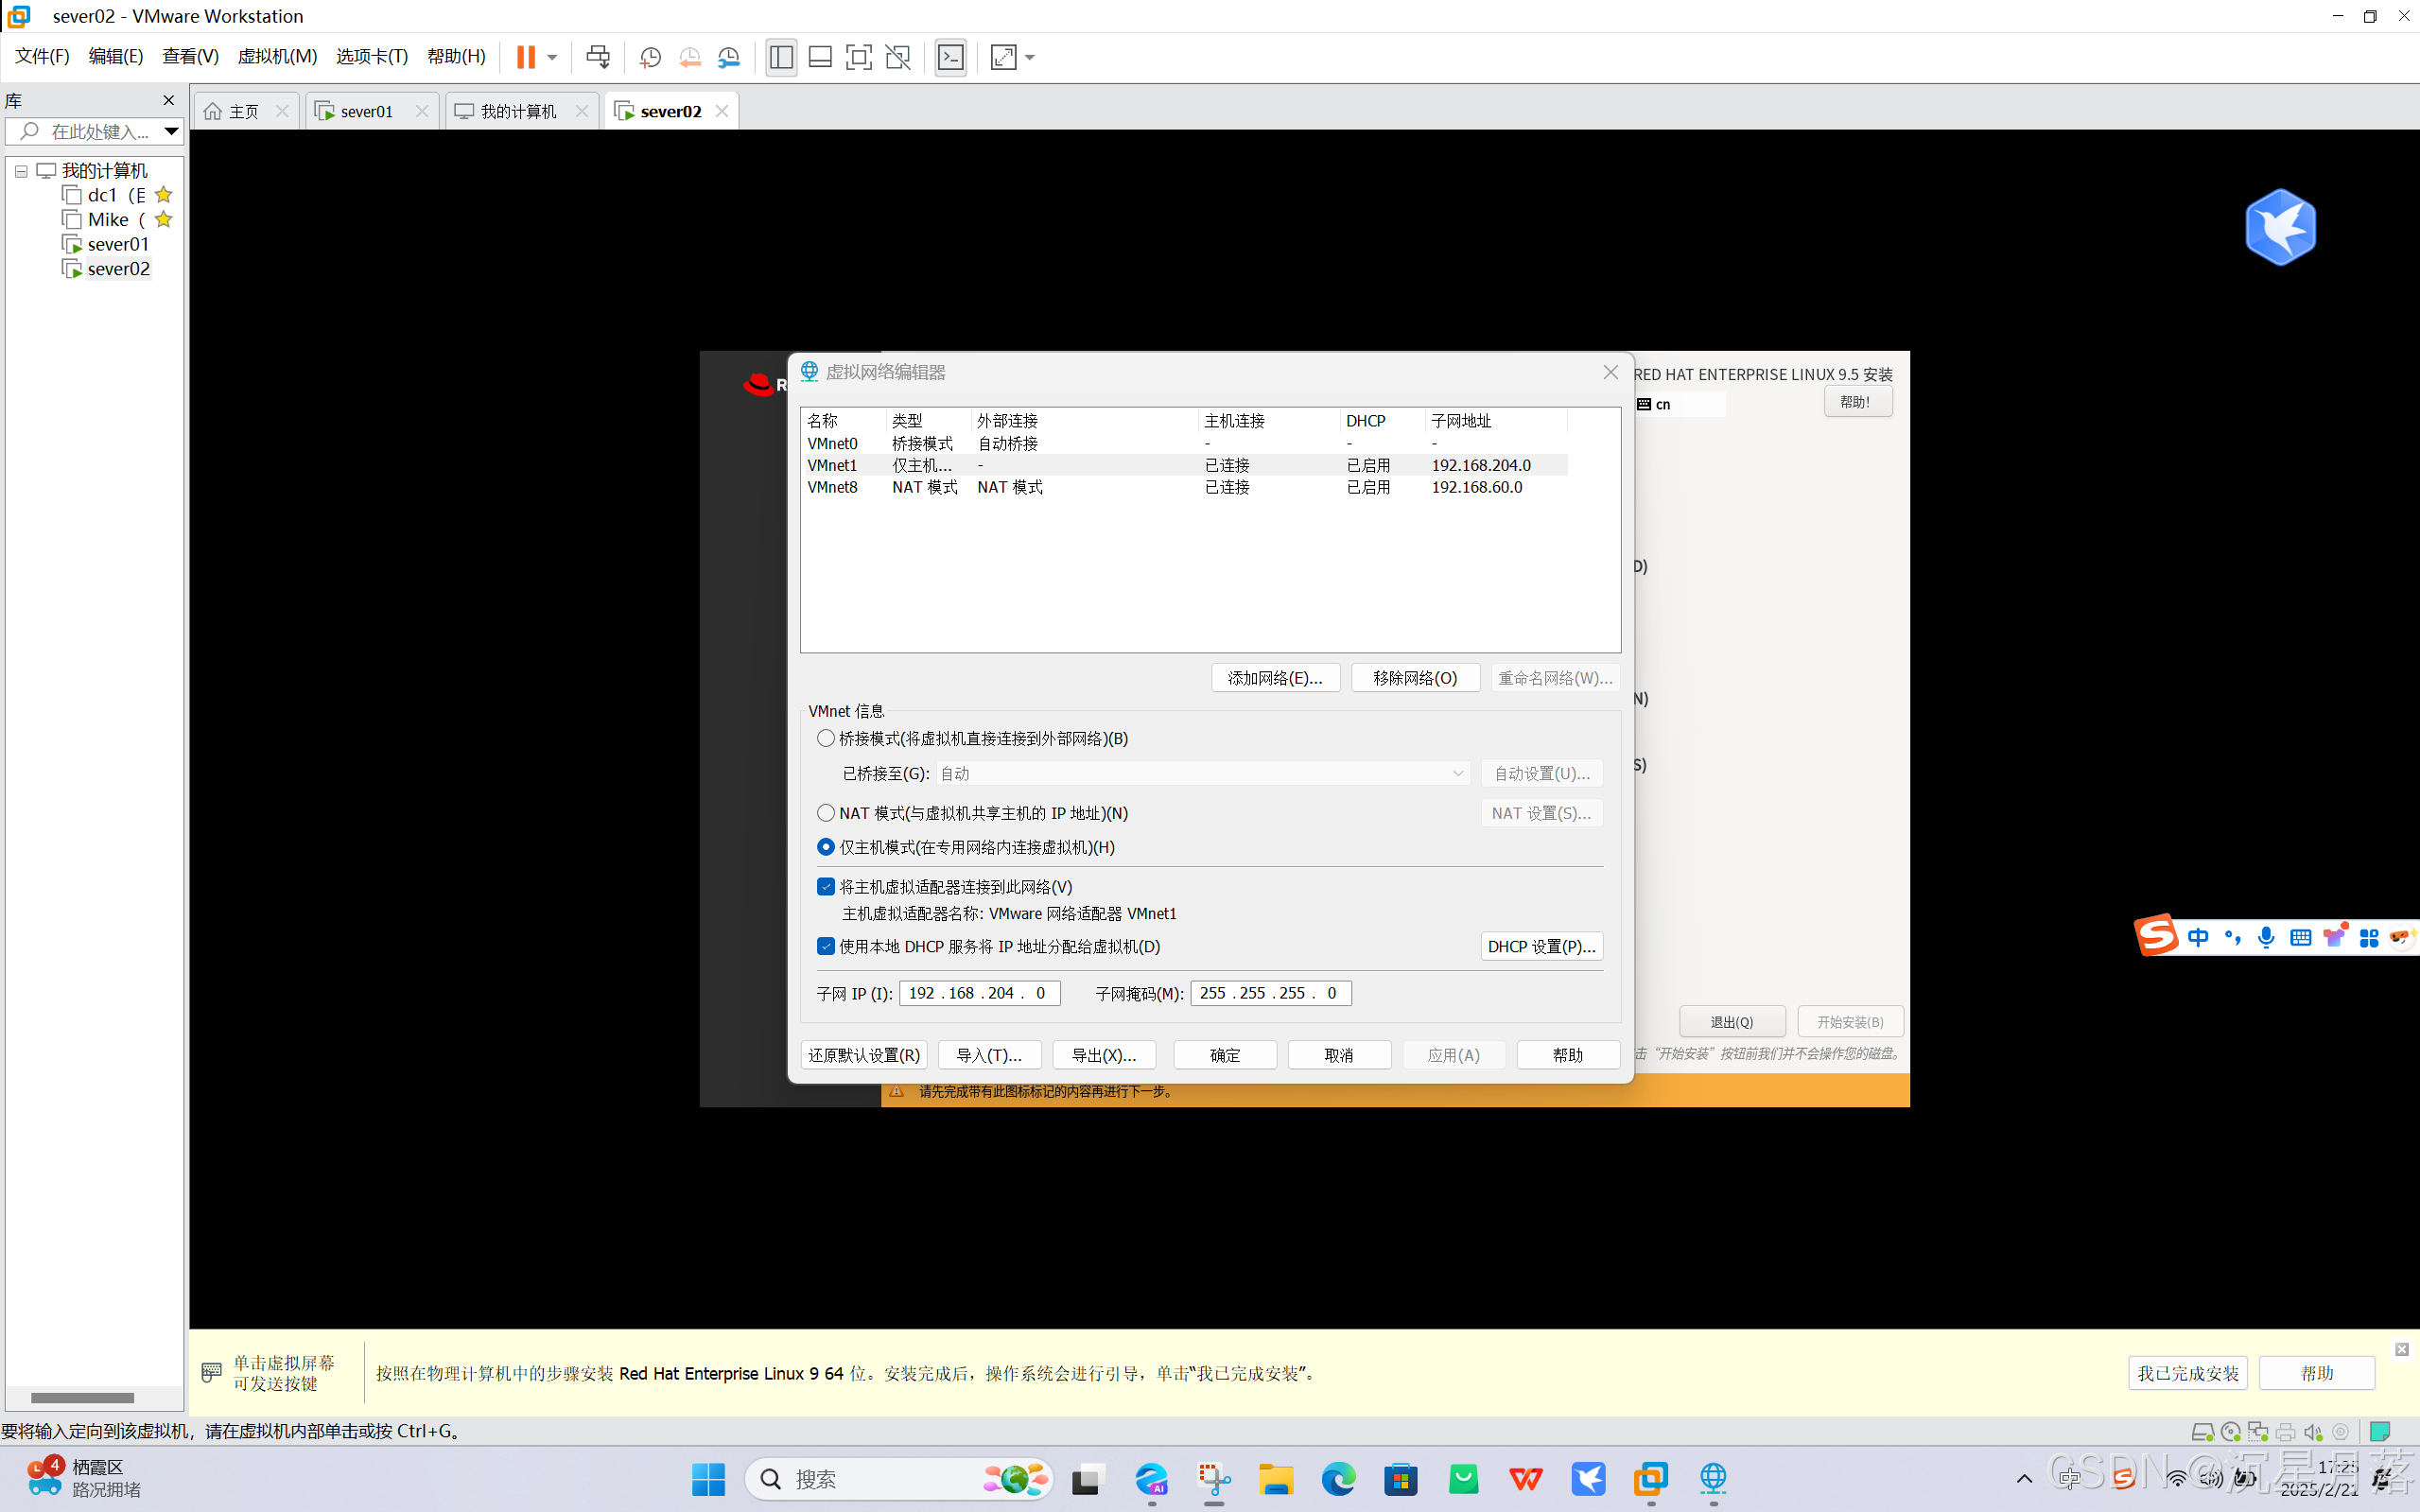This screenshot has height=1512, width=2420.
Task: Click the pause virtual machine icon
Action: tap(525, 57)
